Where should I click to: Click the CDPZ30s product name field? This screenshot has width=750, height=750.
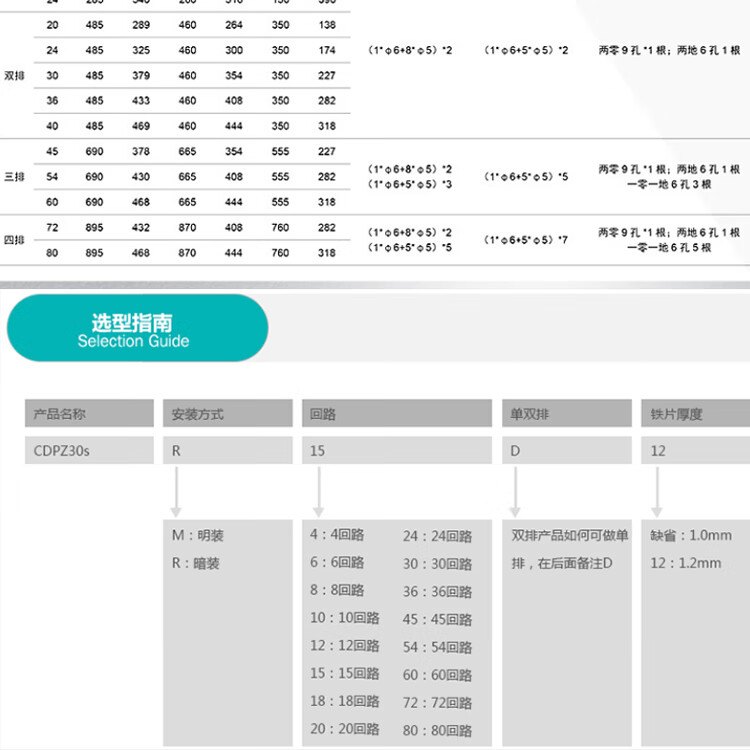point(89,450)
